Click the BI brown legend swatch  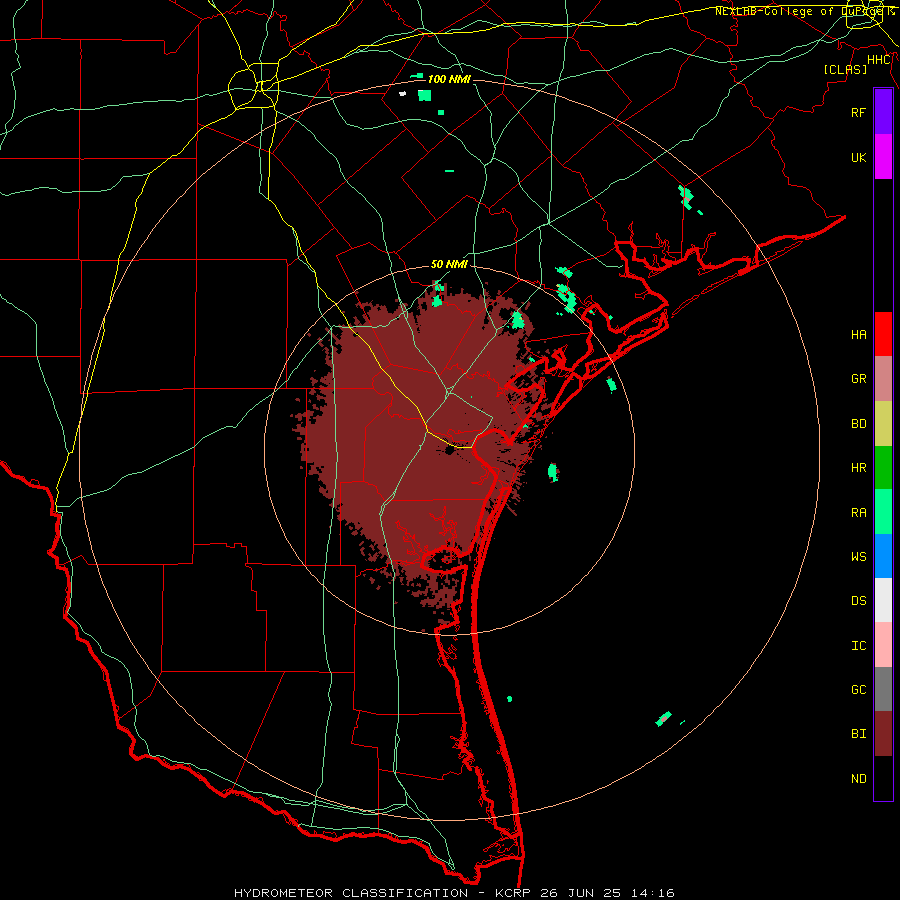(x=883, y=734)
